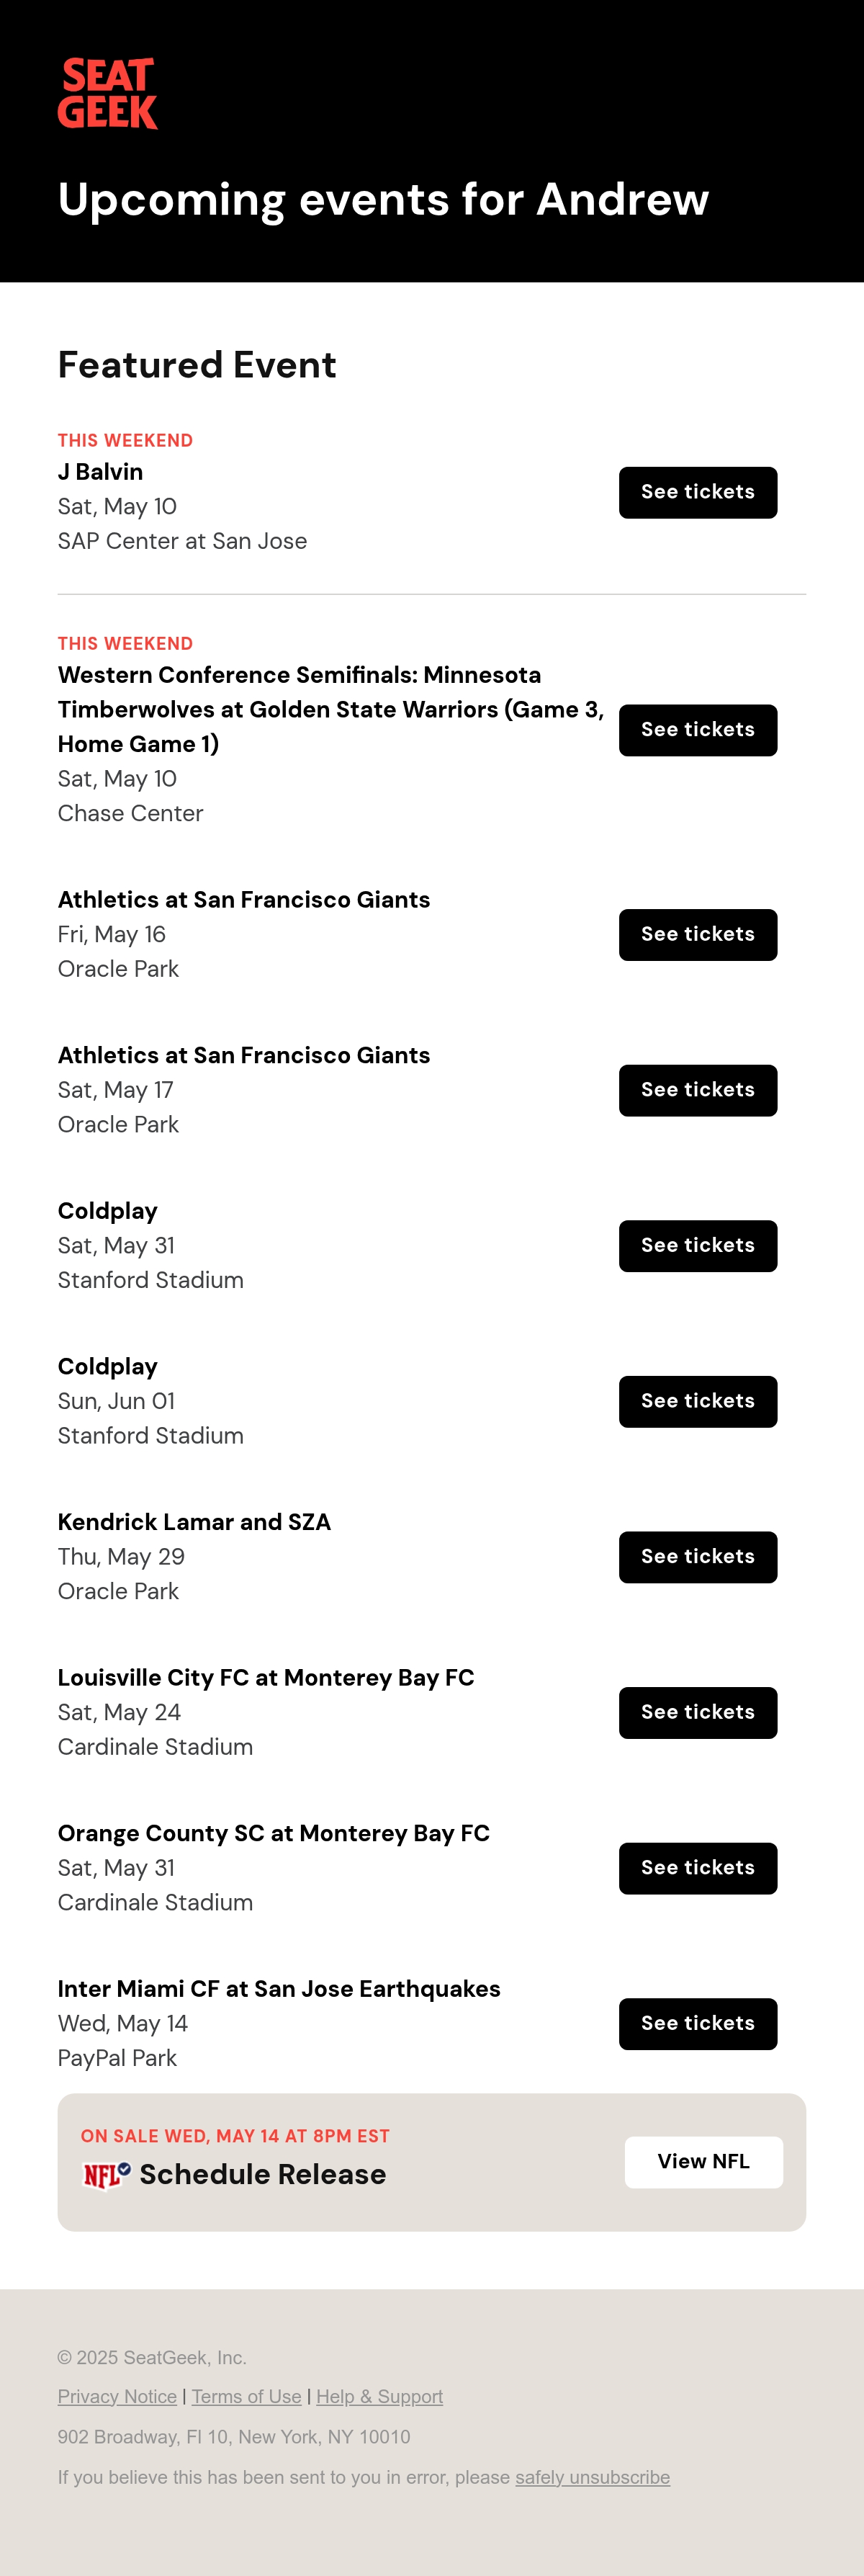Click the NFL Schedule Release banner heading
The width and height of the screenshot is (864, 2576).
pos(262,2174)
